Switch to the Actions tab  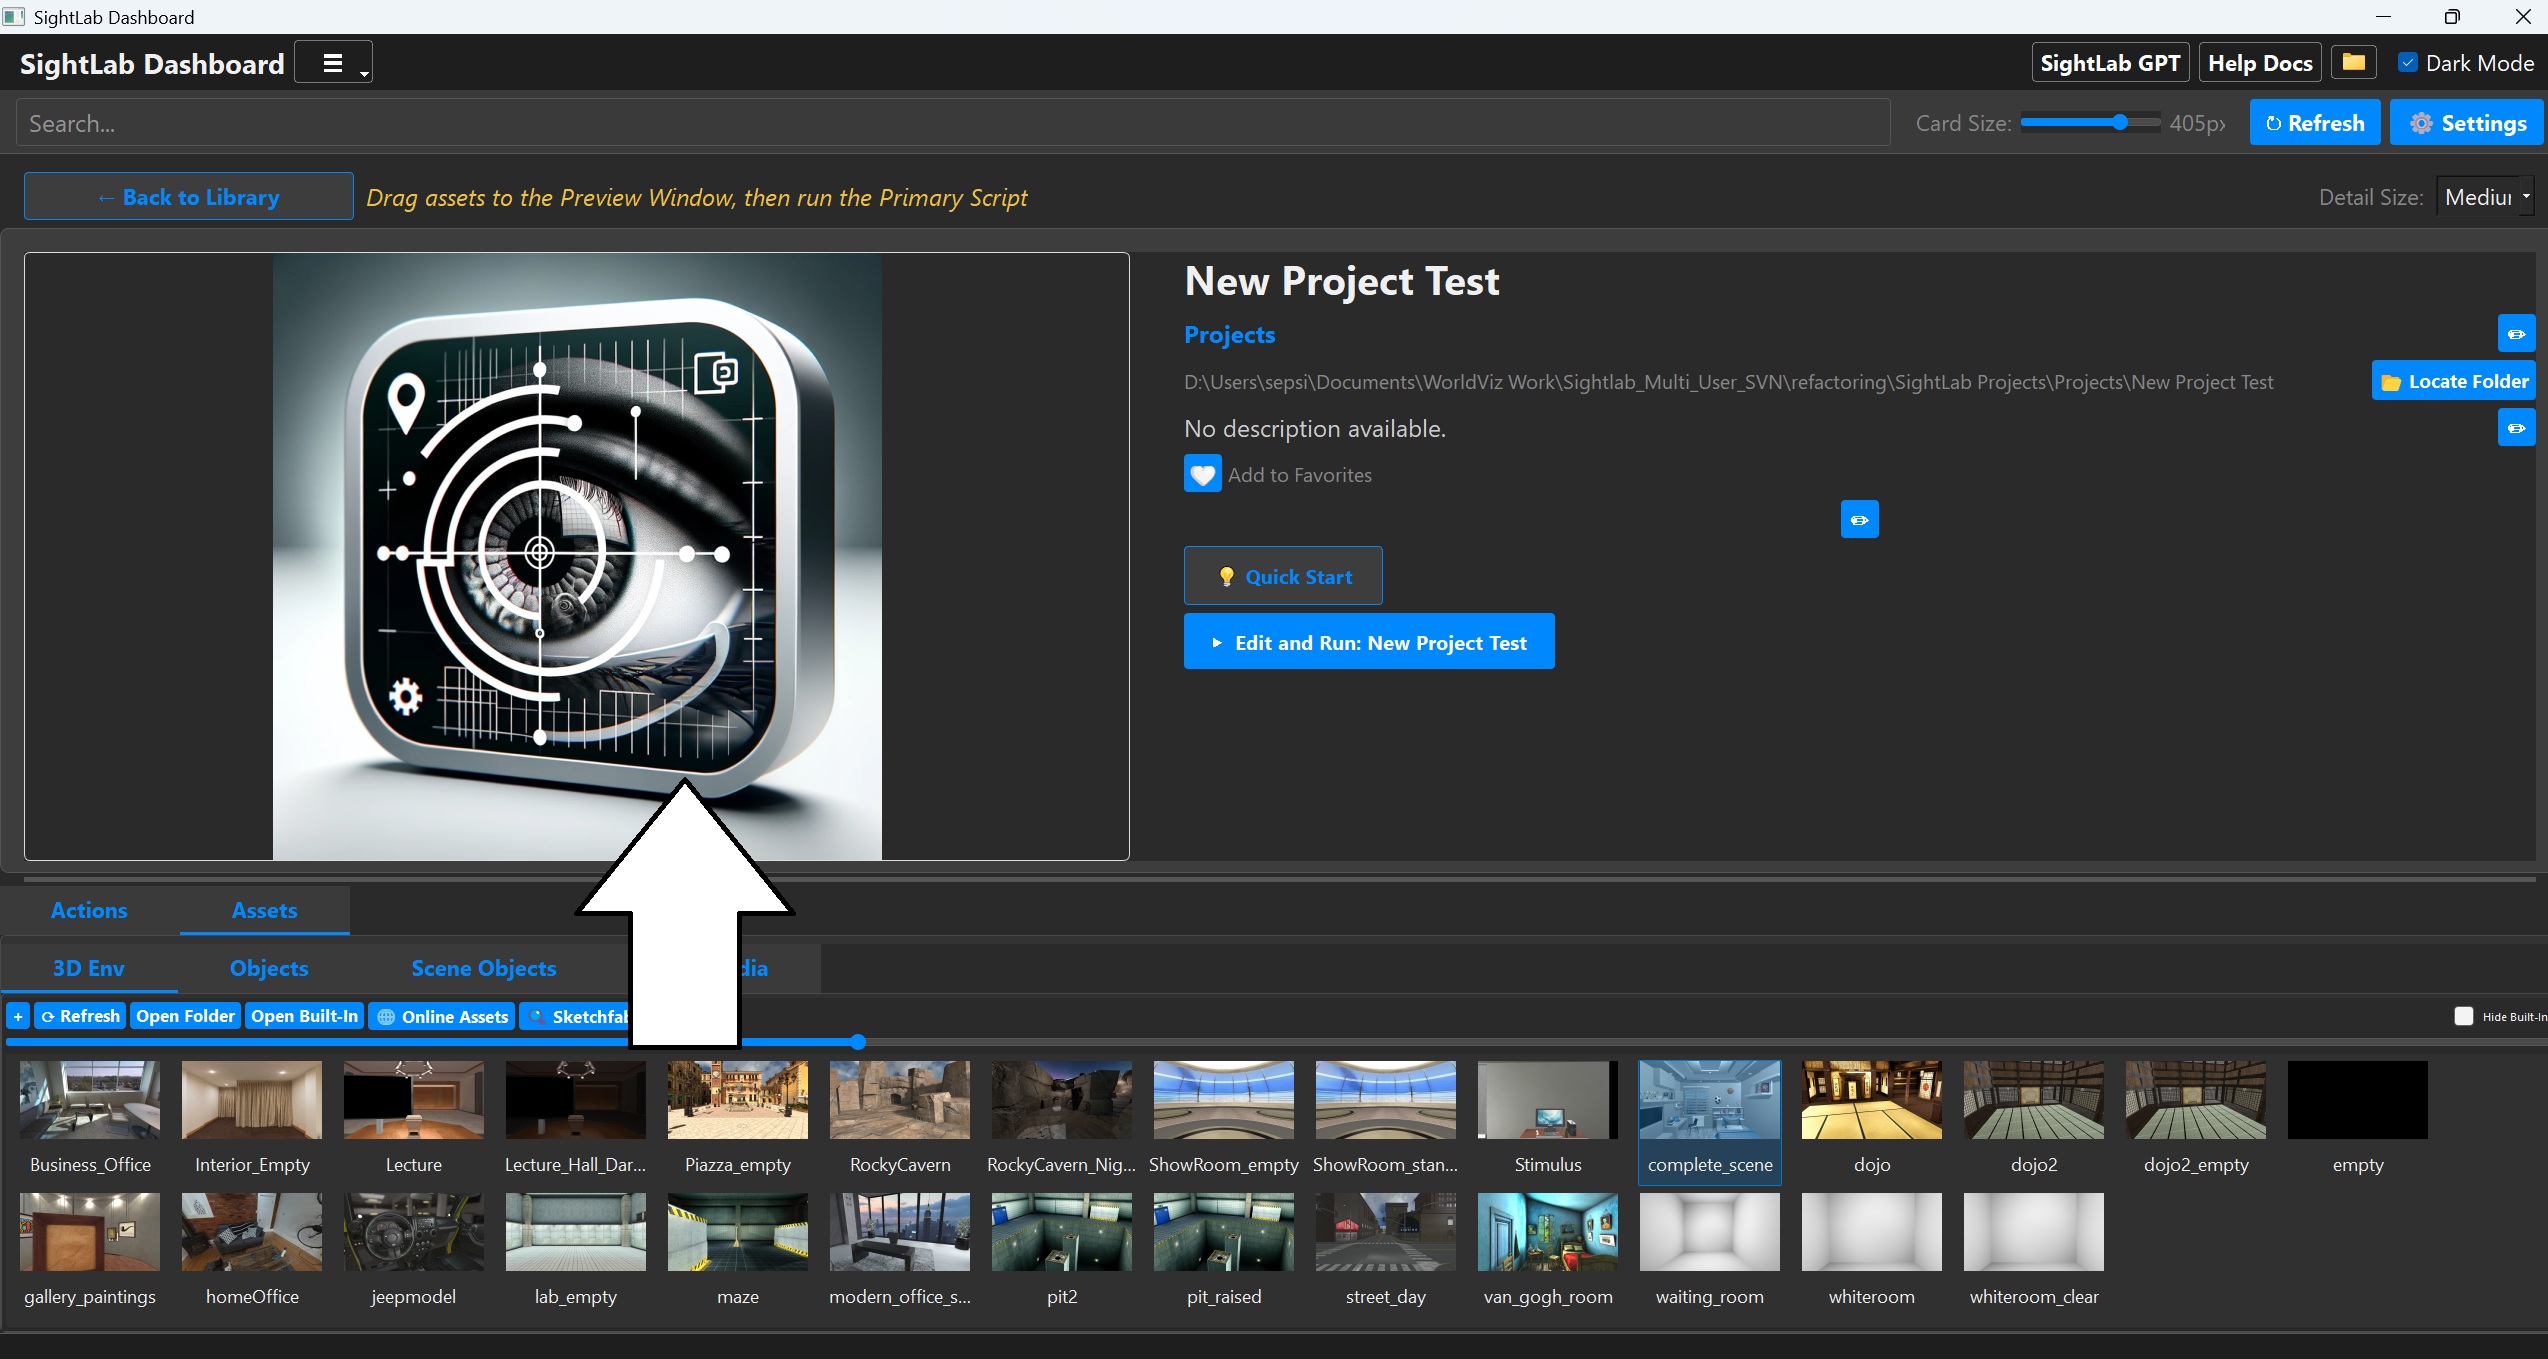[x=89, y=910]
